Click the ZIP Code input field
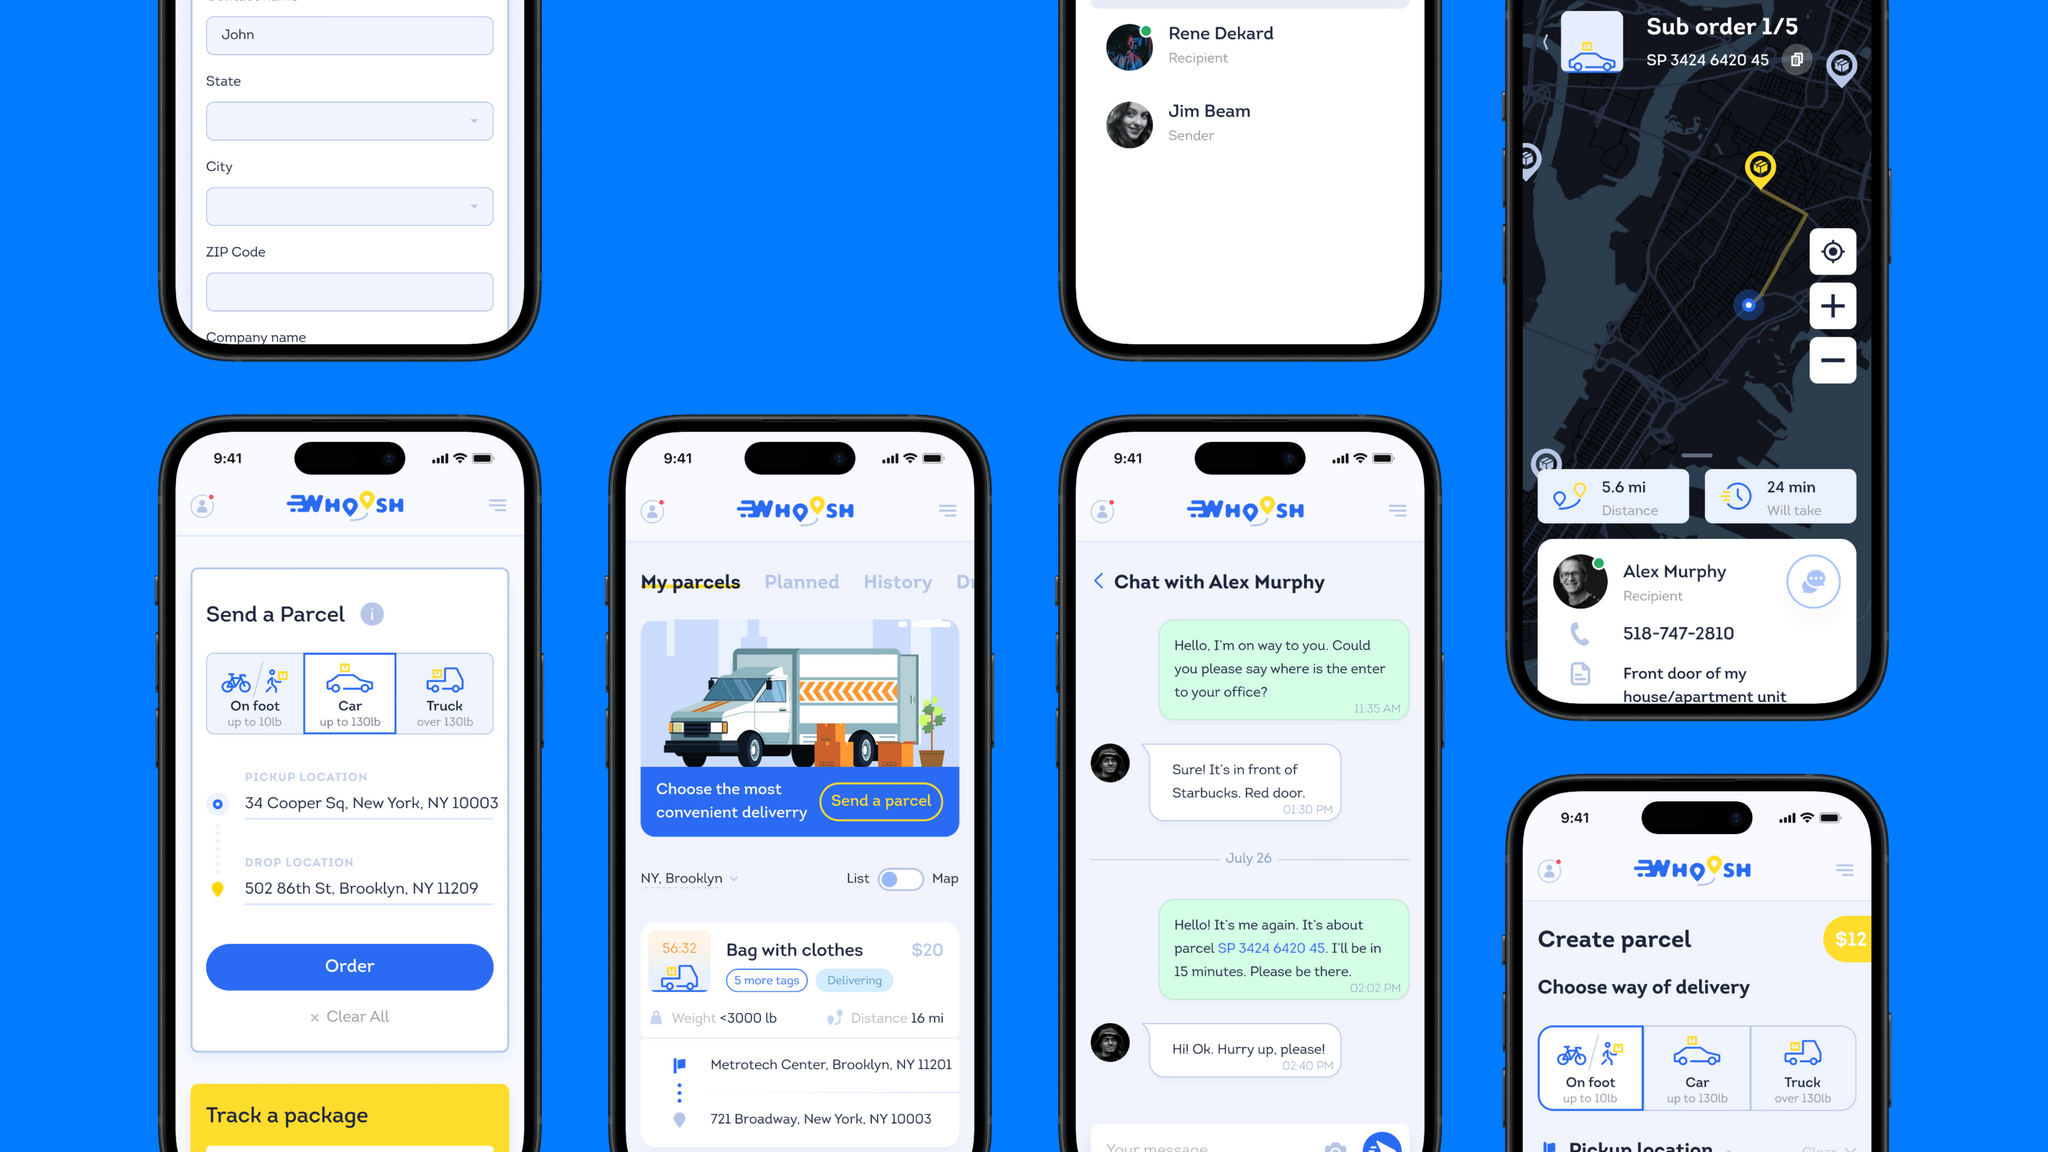2048x1152 pixels. pyautogui.click(x=349, y=290)
